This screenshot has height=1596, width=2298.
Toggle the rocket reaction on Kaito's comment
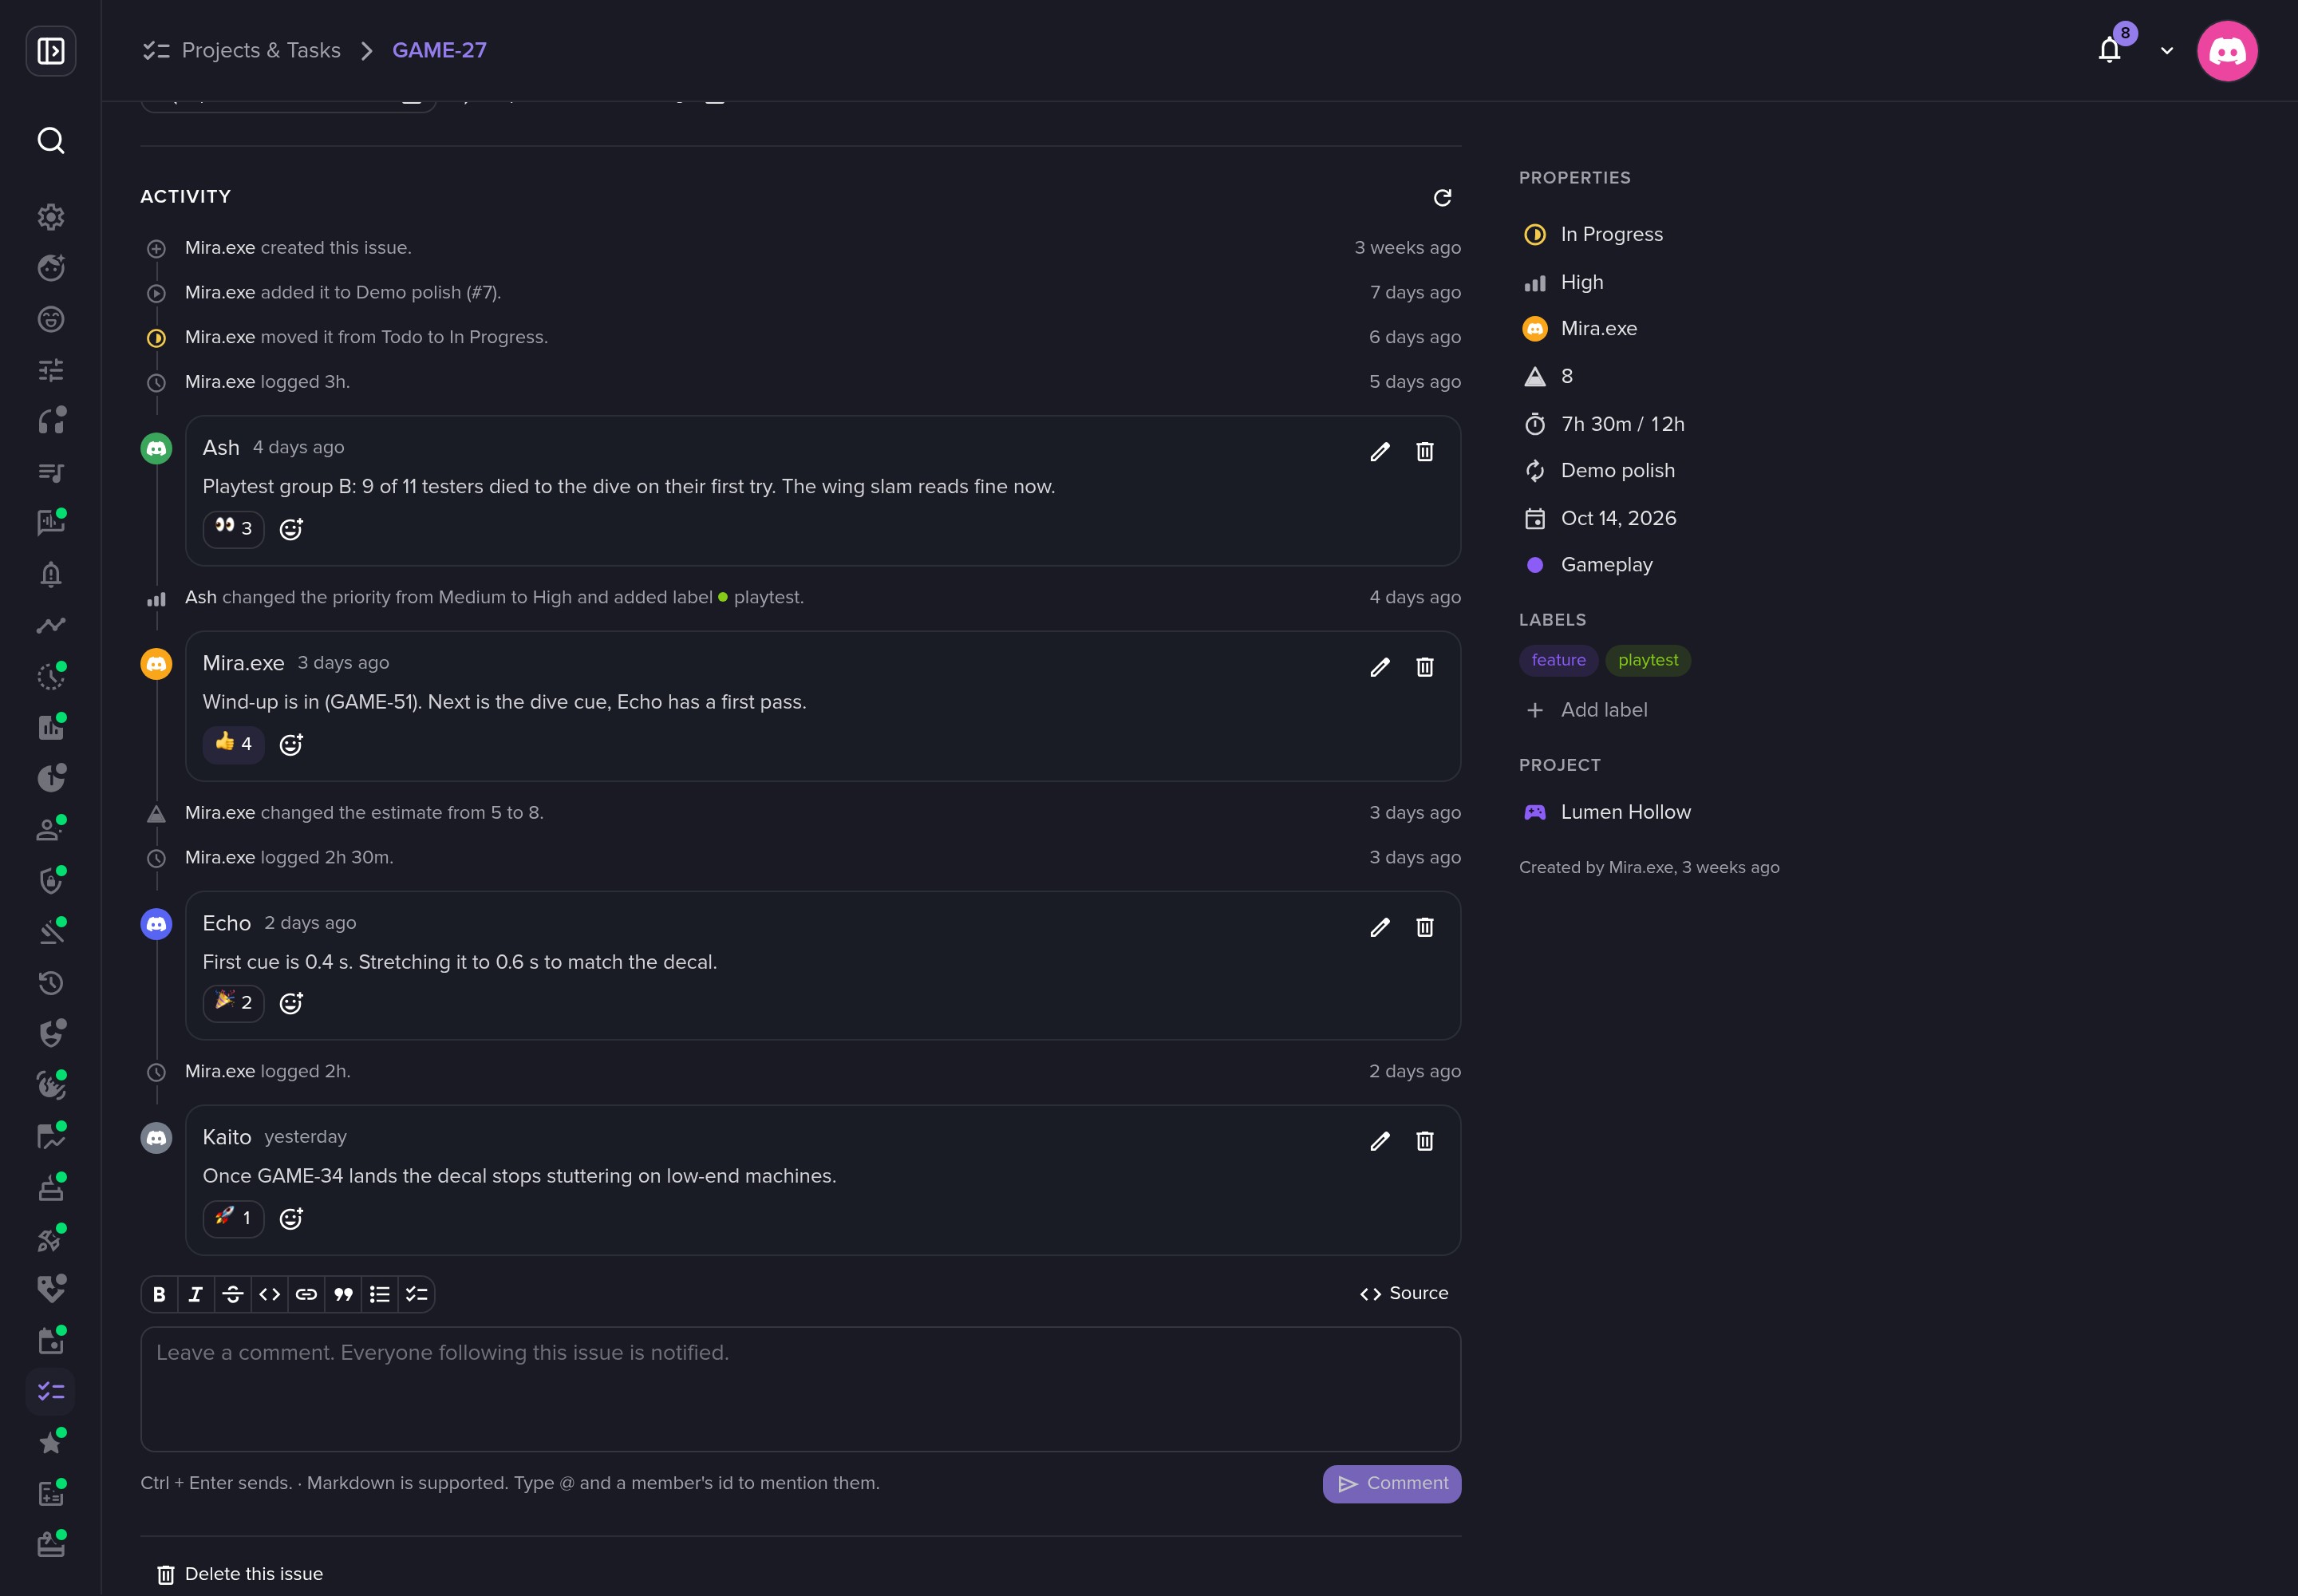[x=233, y=1218]
